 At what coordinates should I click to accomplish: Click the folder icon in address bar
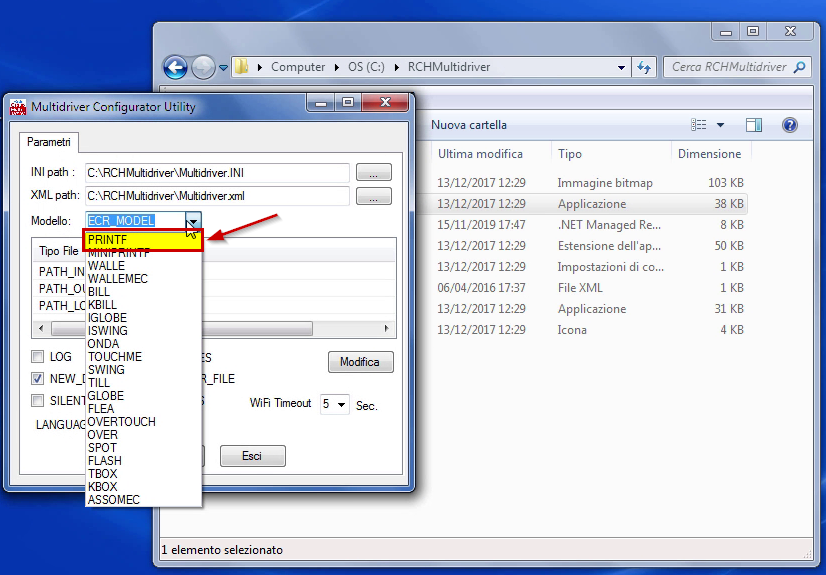241,67
